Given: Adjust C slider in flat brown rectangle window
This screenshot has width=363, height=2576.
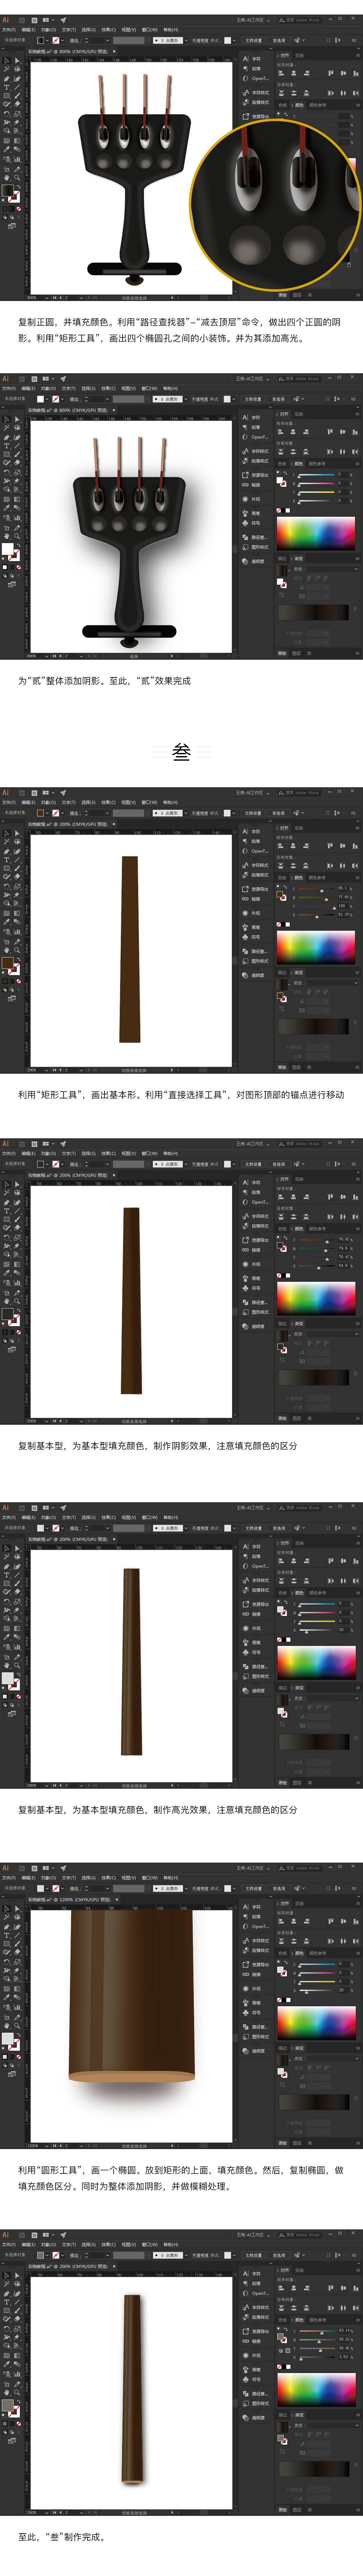Looking at the screenshot, I should pos(316,888).
